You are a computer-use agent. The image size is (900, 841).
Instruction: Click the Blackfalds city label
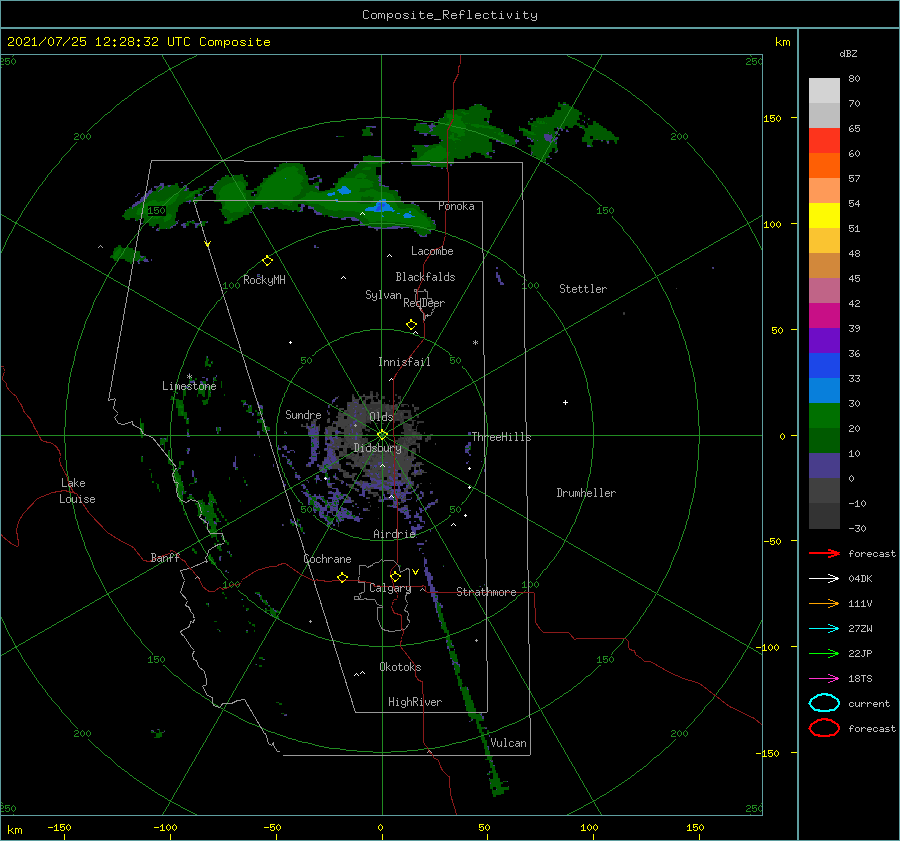click(x=425, y=277)
